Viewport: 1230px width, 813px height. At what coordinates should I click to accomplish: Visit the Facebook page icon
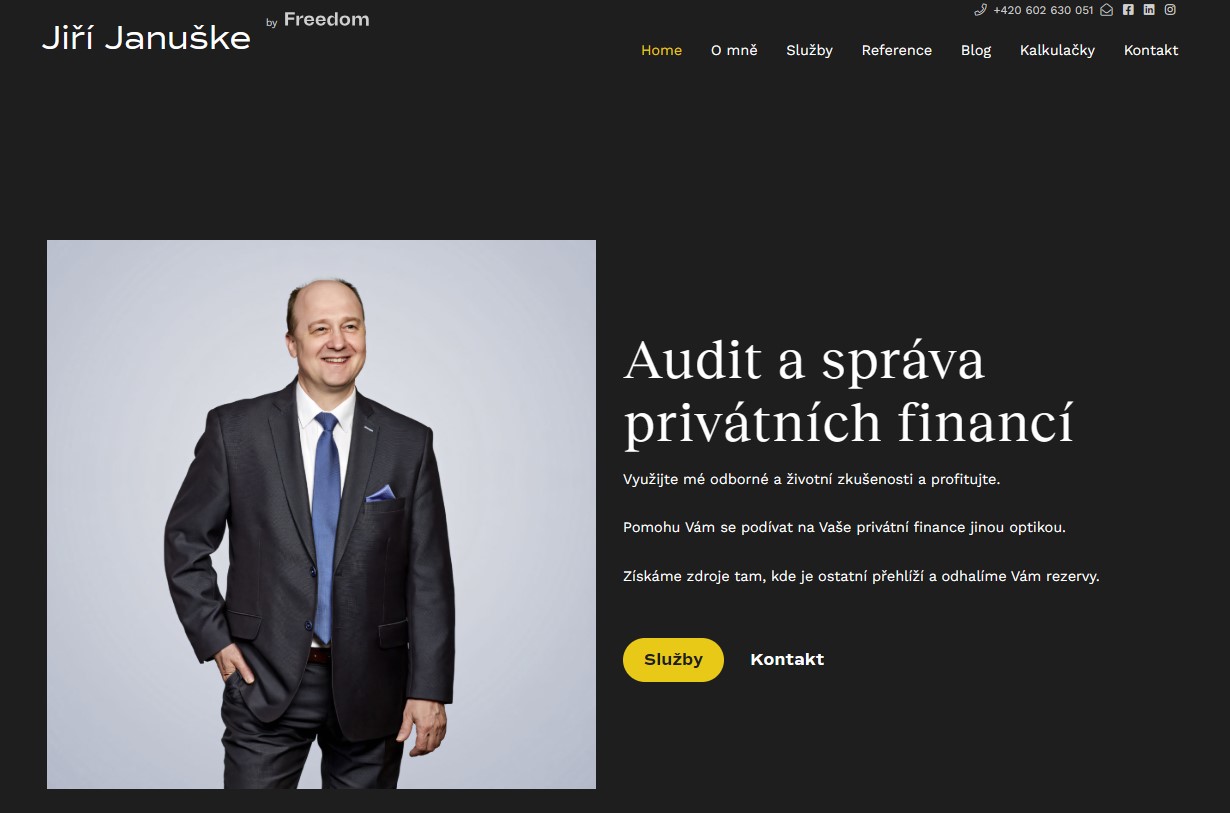pyautogui.click(x=1128, y=10)
